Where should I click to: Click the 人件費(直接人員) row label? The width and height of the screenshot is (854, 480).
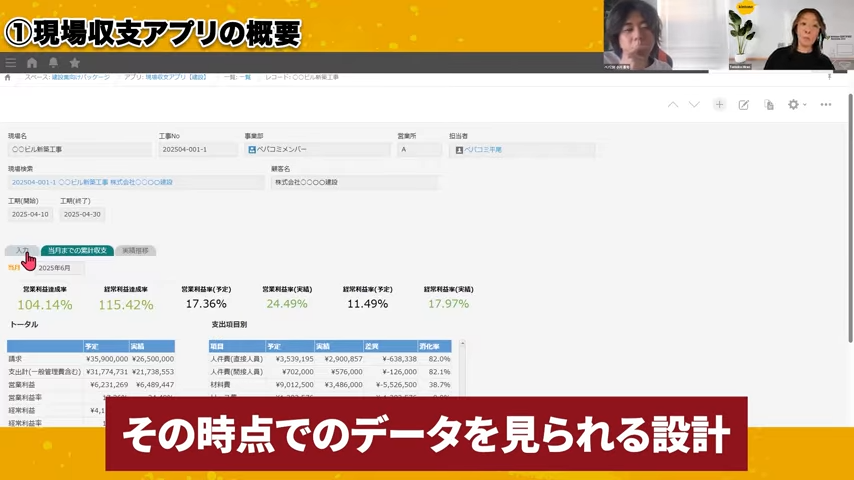[236, 359]
